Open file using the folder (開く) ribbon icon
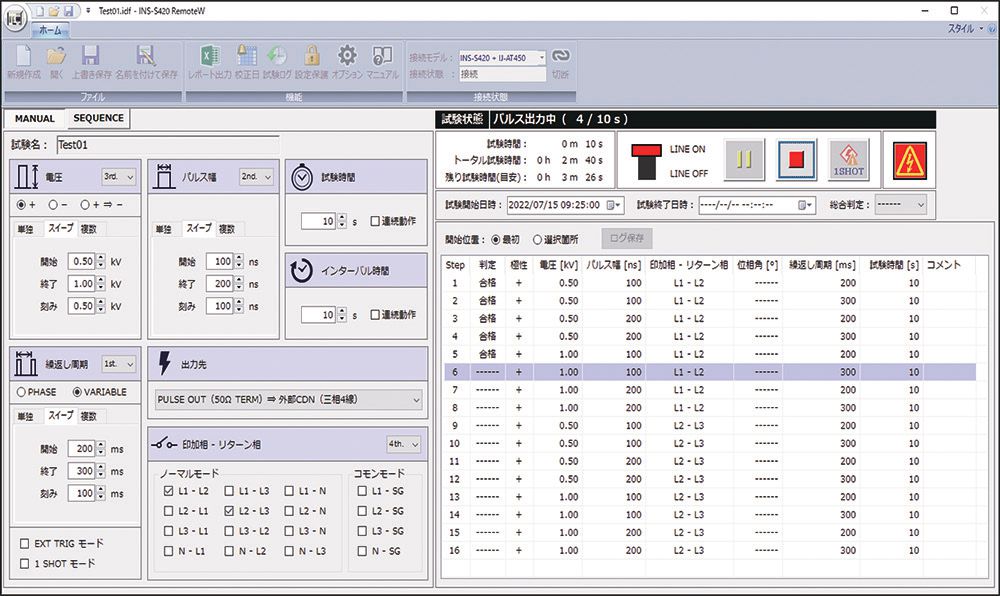The image size is (1000, 596). coord(56,56)
